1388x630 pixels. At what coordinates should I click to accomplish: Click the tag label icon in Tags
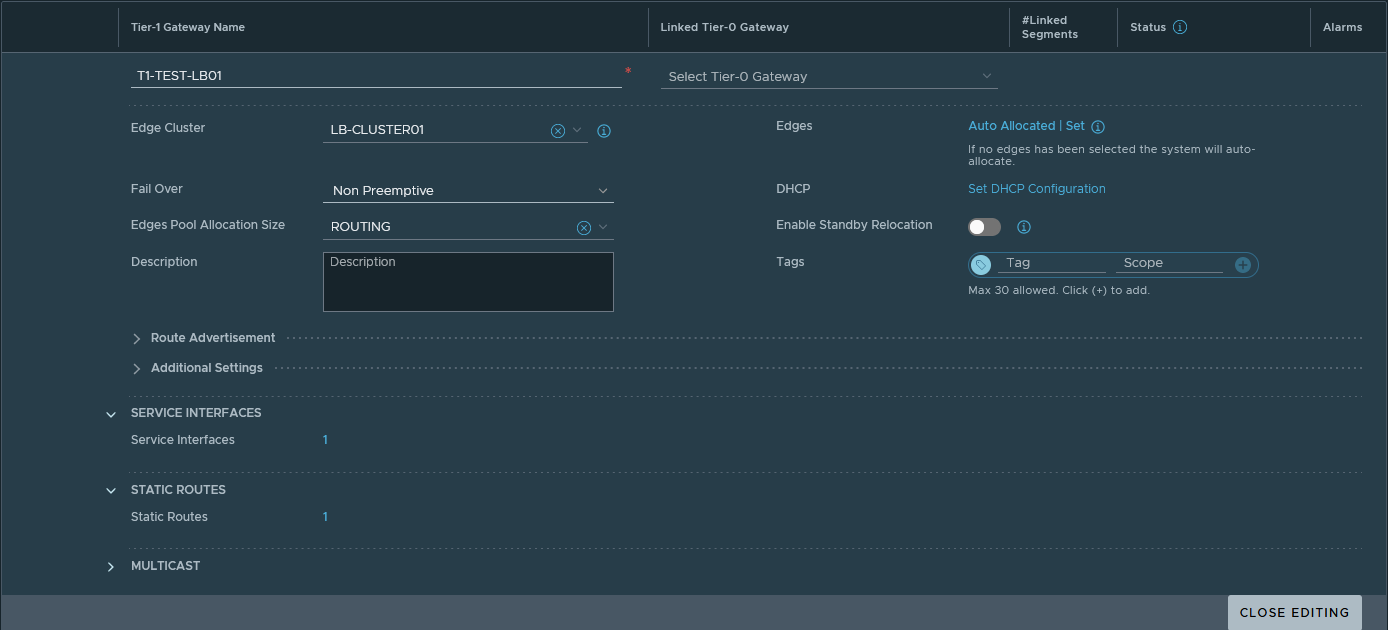(x=982, y=265)
